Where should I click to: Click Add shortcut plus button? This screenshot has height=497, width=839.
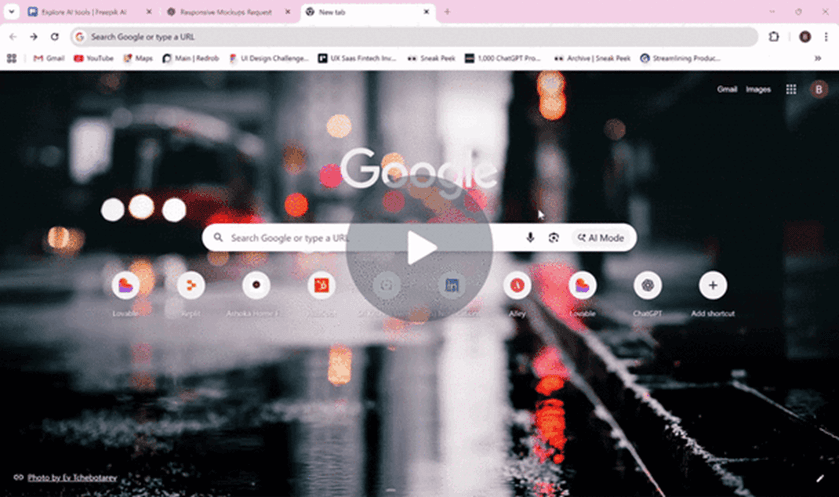713,285
